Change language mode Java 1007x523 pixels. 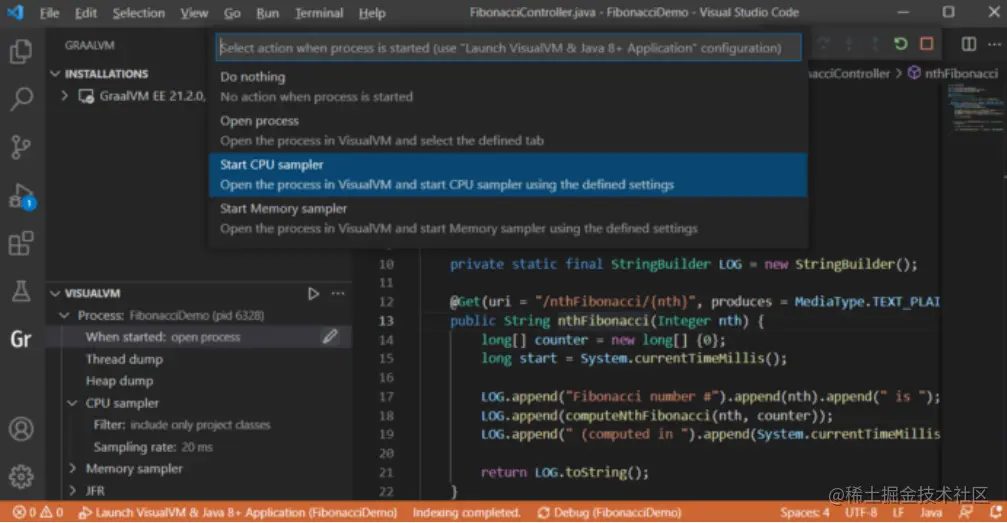(931, 512)
